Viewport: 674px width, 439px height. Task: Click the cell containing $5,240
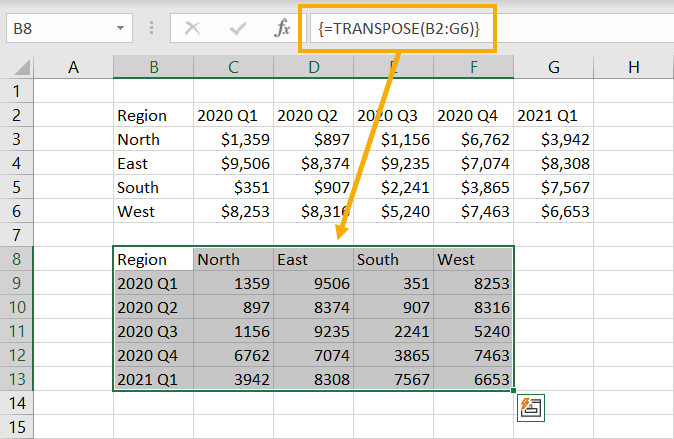[x=393, y=212]
